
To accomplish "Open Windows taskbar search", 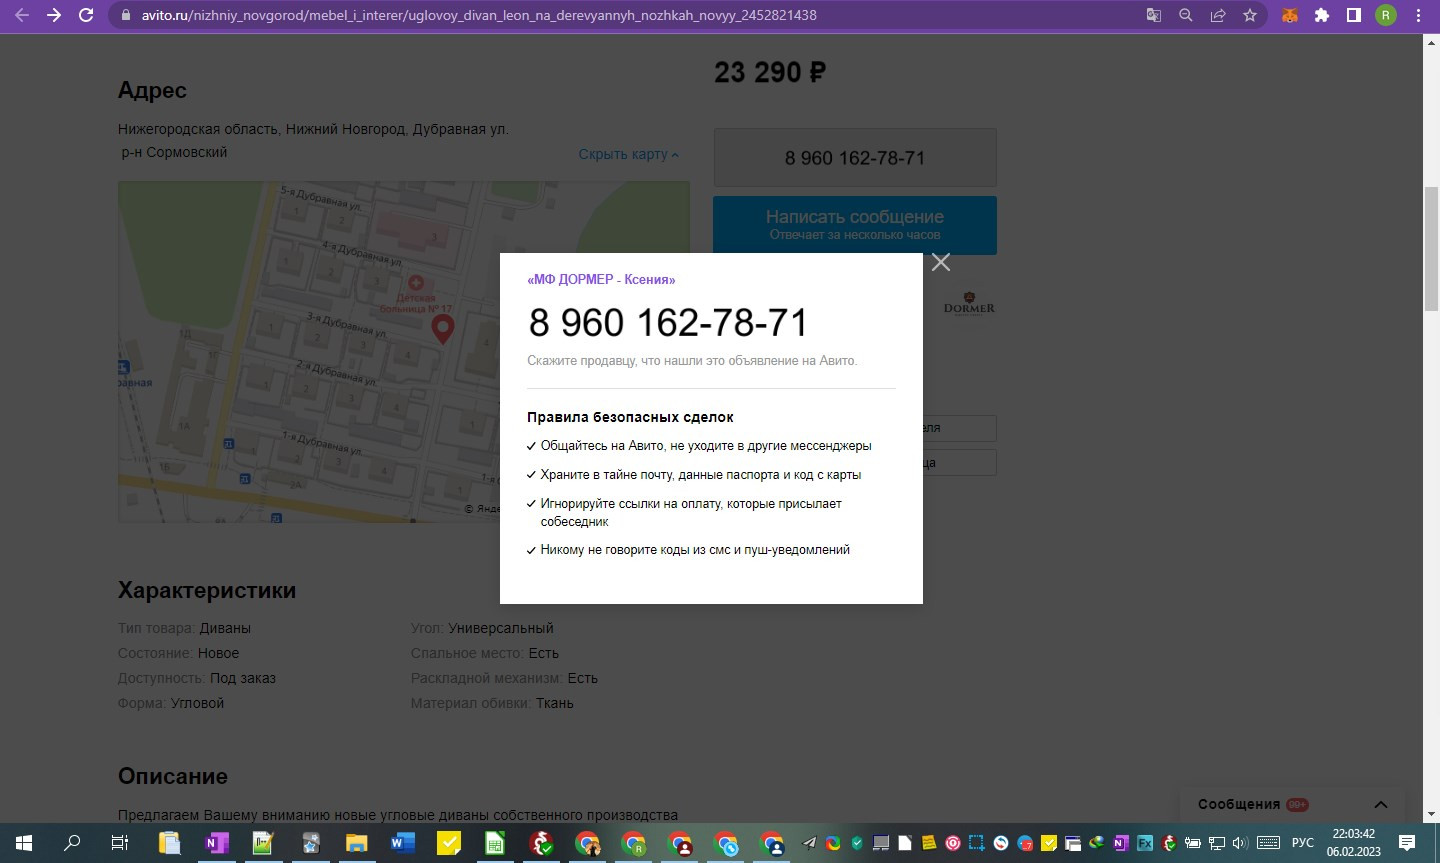I will (72, 843).
